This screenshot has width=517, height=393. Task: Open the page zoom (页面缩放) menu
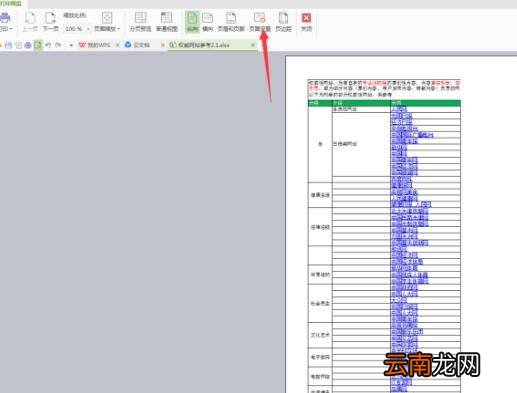tap(107, 22)
